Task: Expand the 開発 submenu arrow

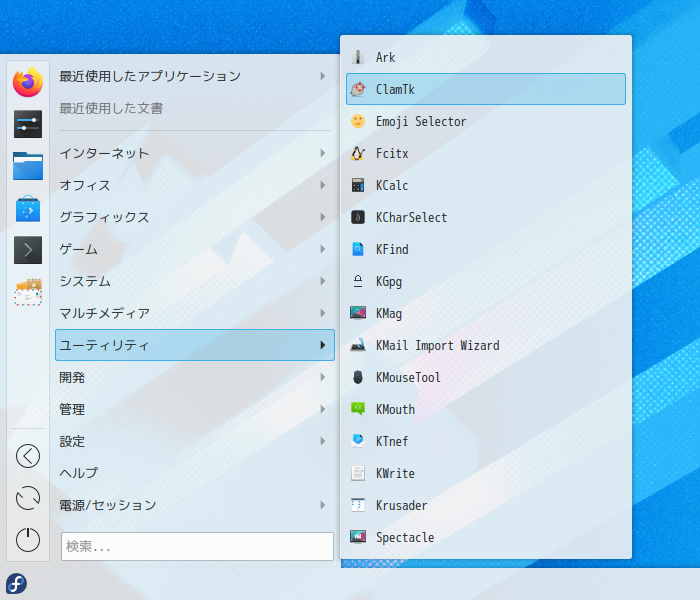Action: 323,377
